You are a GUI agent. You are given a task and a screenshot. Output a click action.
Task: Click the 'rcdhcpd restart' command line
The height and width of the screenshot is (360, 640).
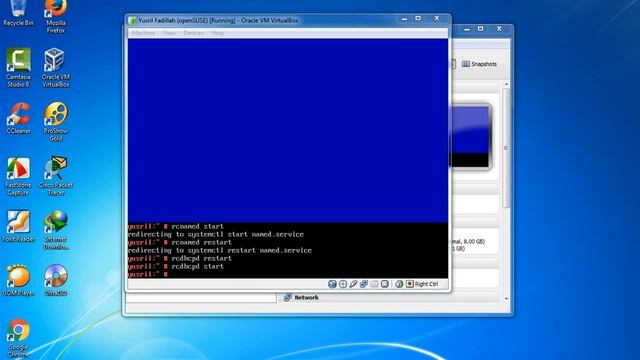coord(180,258)
